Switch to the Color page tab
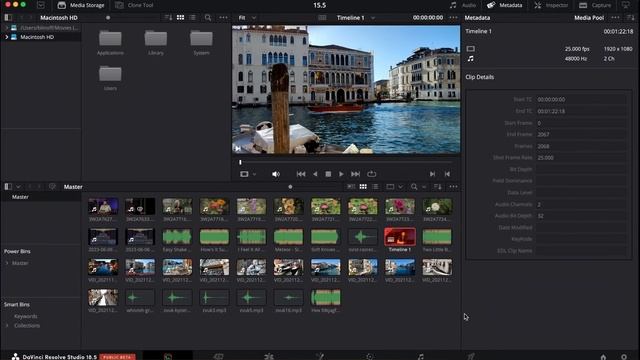 pos(370,356)
